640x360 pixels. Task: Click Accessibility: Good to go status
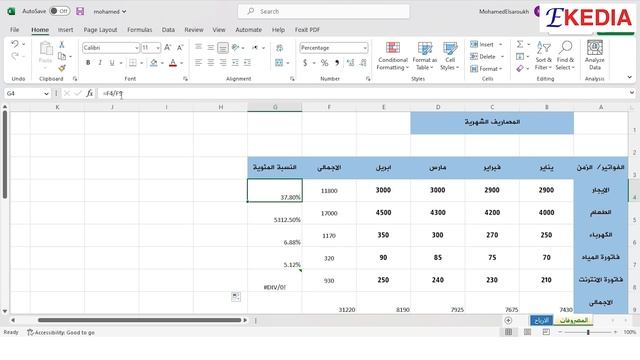coord(61,333)
